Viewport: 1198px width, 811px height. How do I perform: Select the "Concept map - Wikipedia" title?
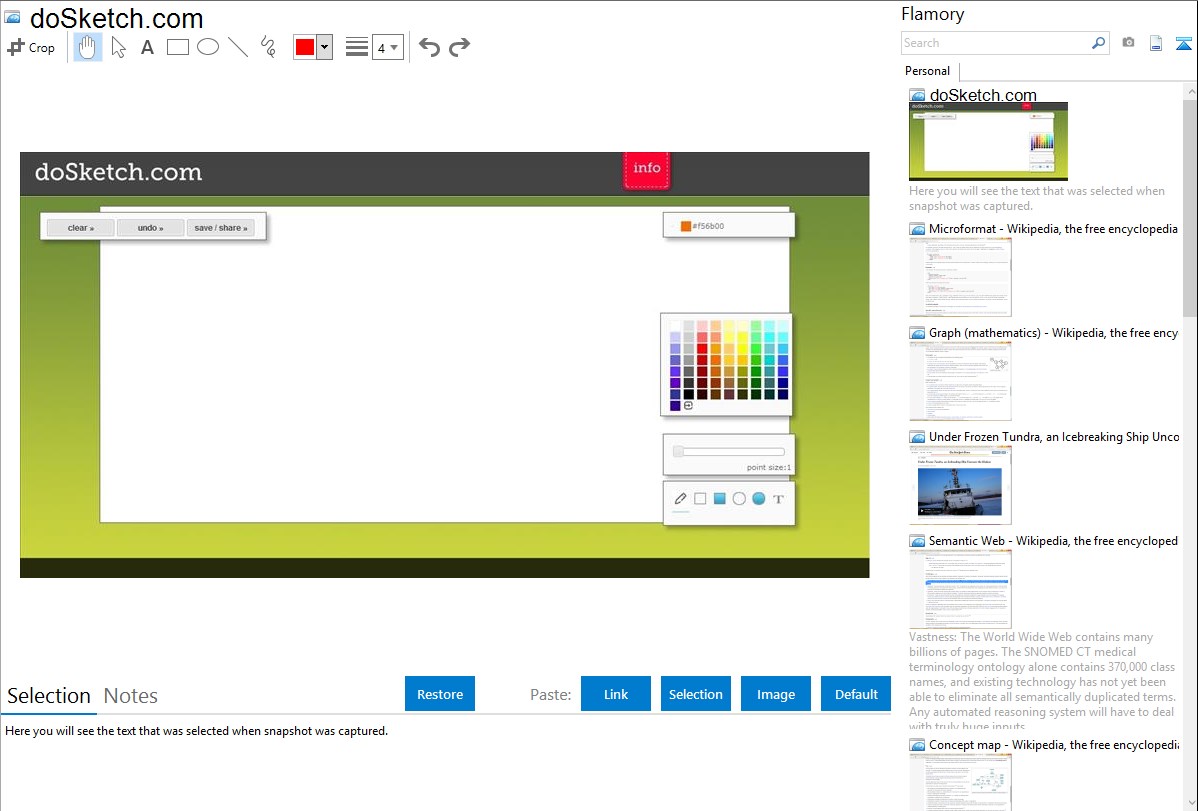point(1054,744)
